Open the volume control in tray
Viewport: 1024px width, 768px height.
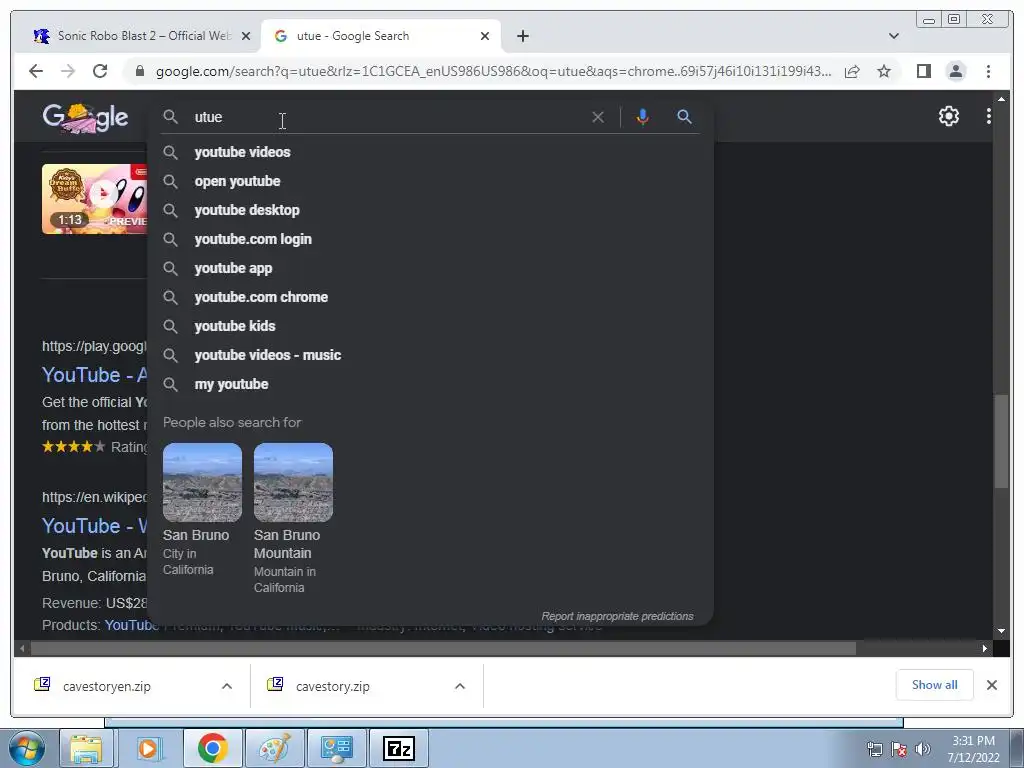[923, 749]
